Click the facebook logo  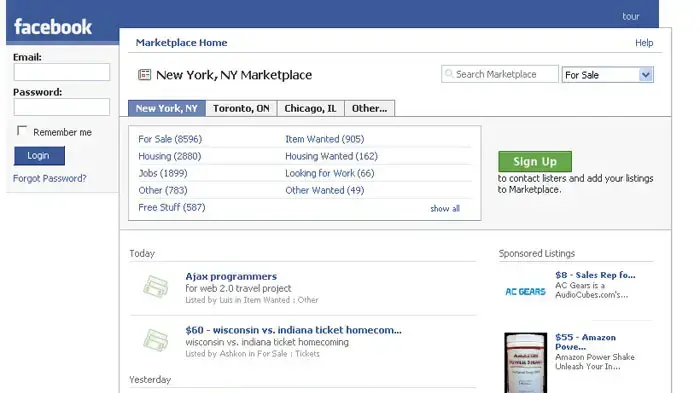point(53,27)
